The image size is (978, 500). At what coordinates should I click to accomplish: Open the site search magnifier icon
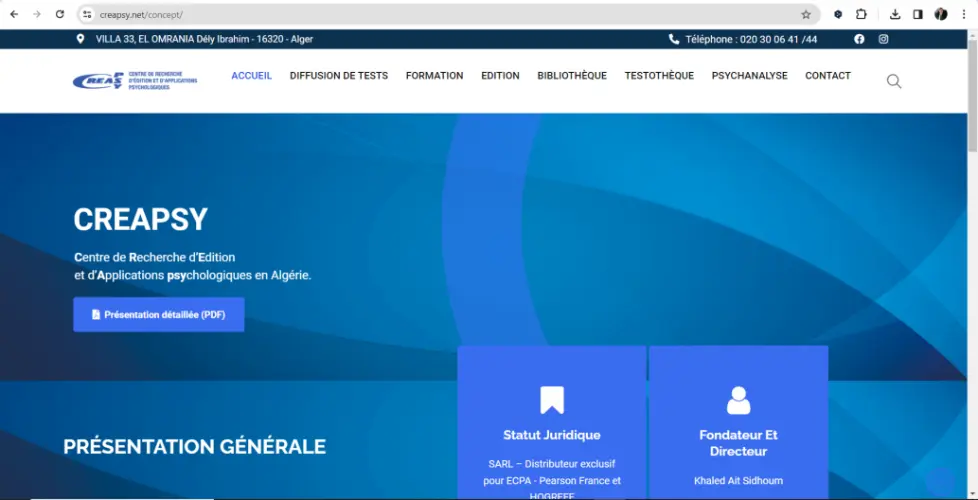coord(894,81)
